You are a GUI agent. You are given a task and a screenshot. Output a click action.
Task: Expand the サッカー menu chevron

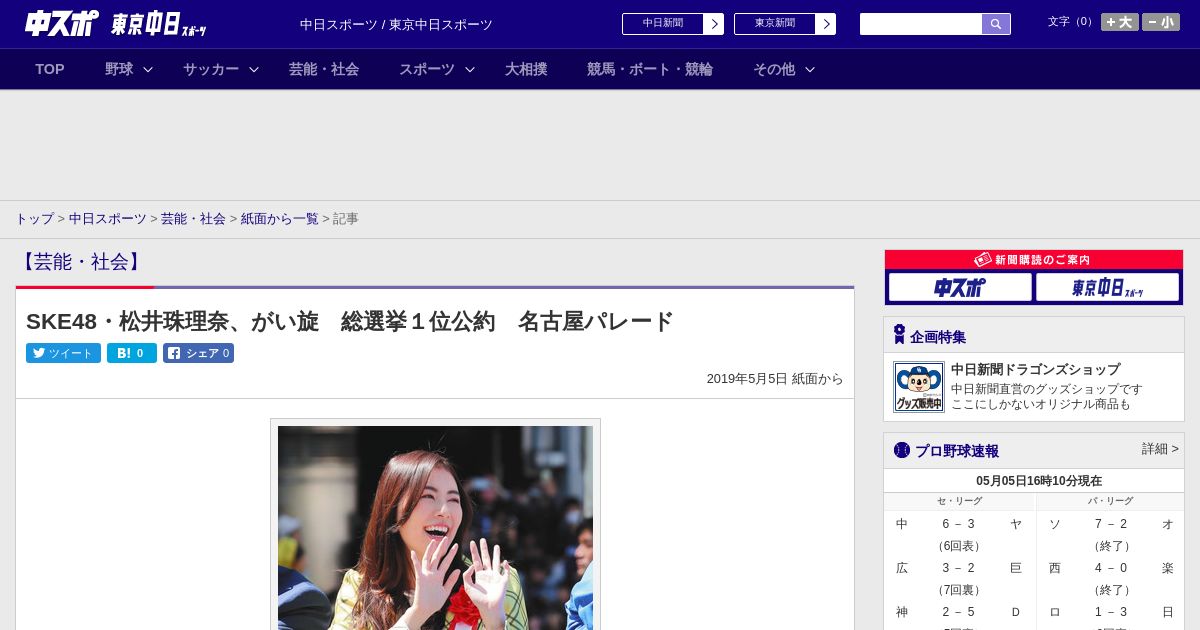click(x=254, y=69)
